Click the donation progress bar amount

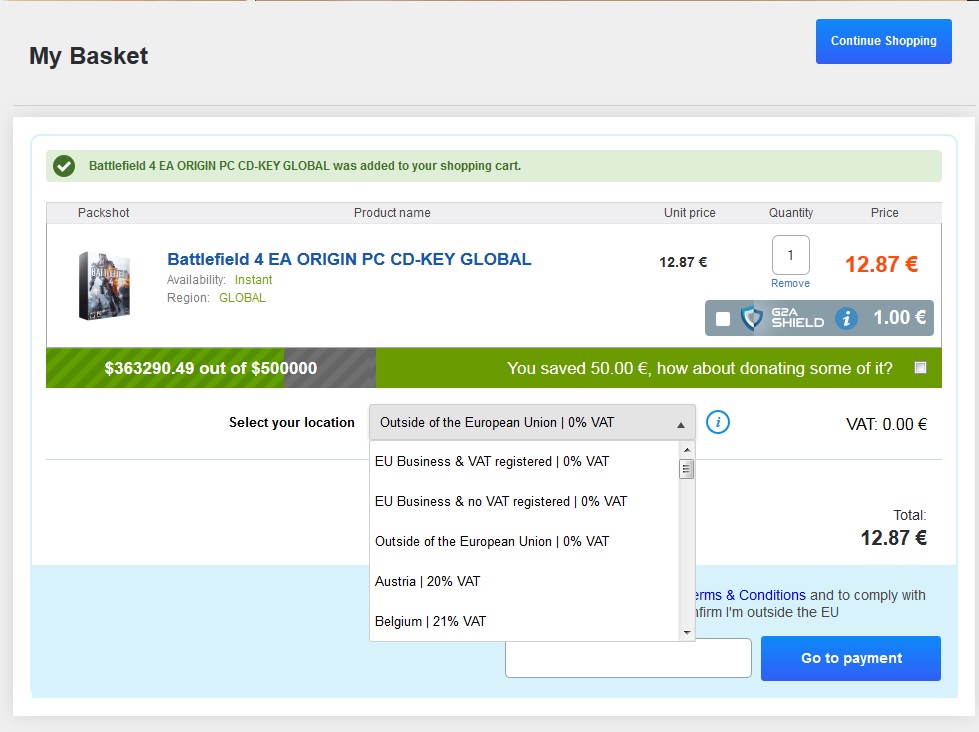[211, 368]
